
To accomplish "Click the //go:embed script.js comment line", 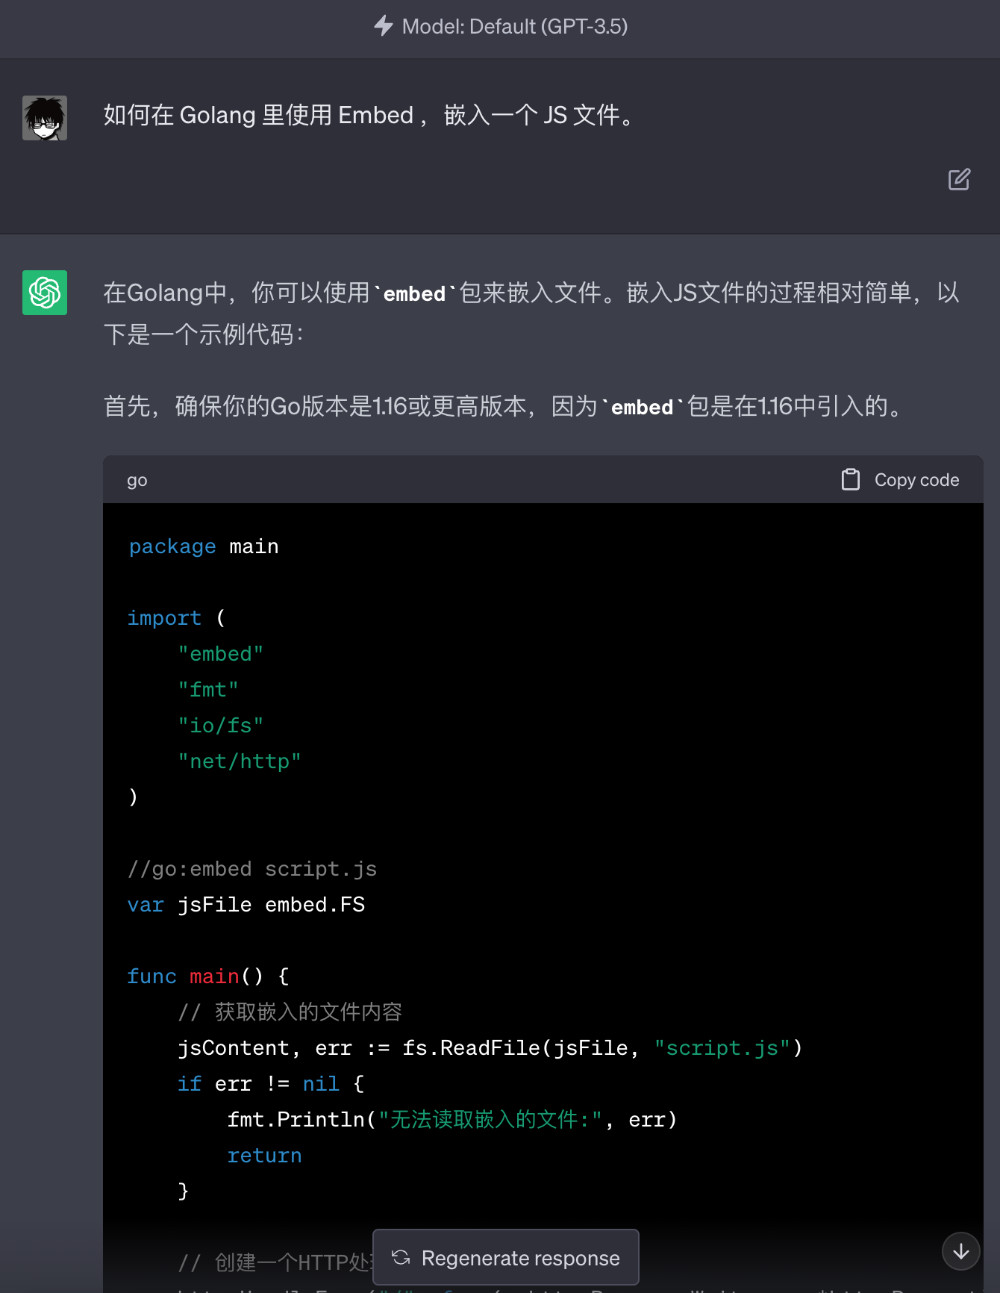I will tap(252, 869).
